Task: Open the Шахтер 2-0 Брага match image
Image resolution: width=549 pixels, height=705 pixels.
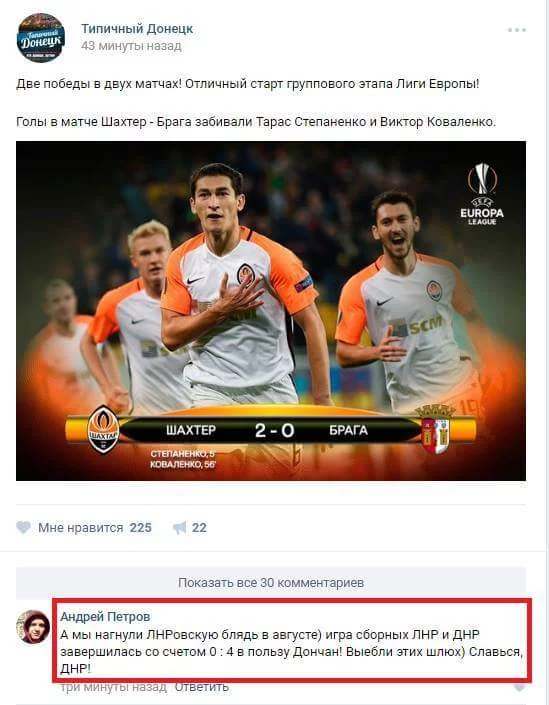Action: pyautogui.click(x=271, y=311)
